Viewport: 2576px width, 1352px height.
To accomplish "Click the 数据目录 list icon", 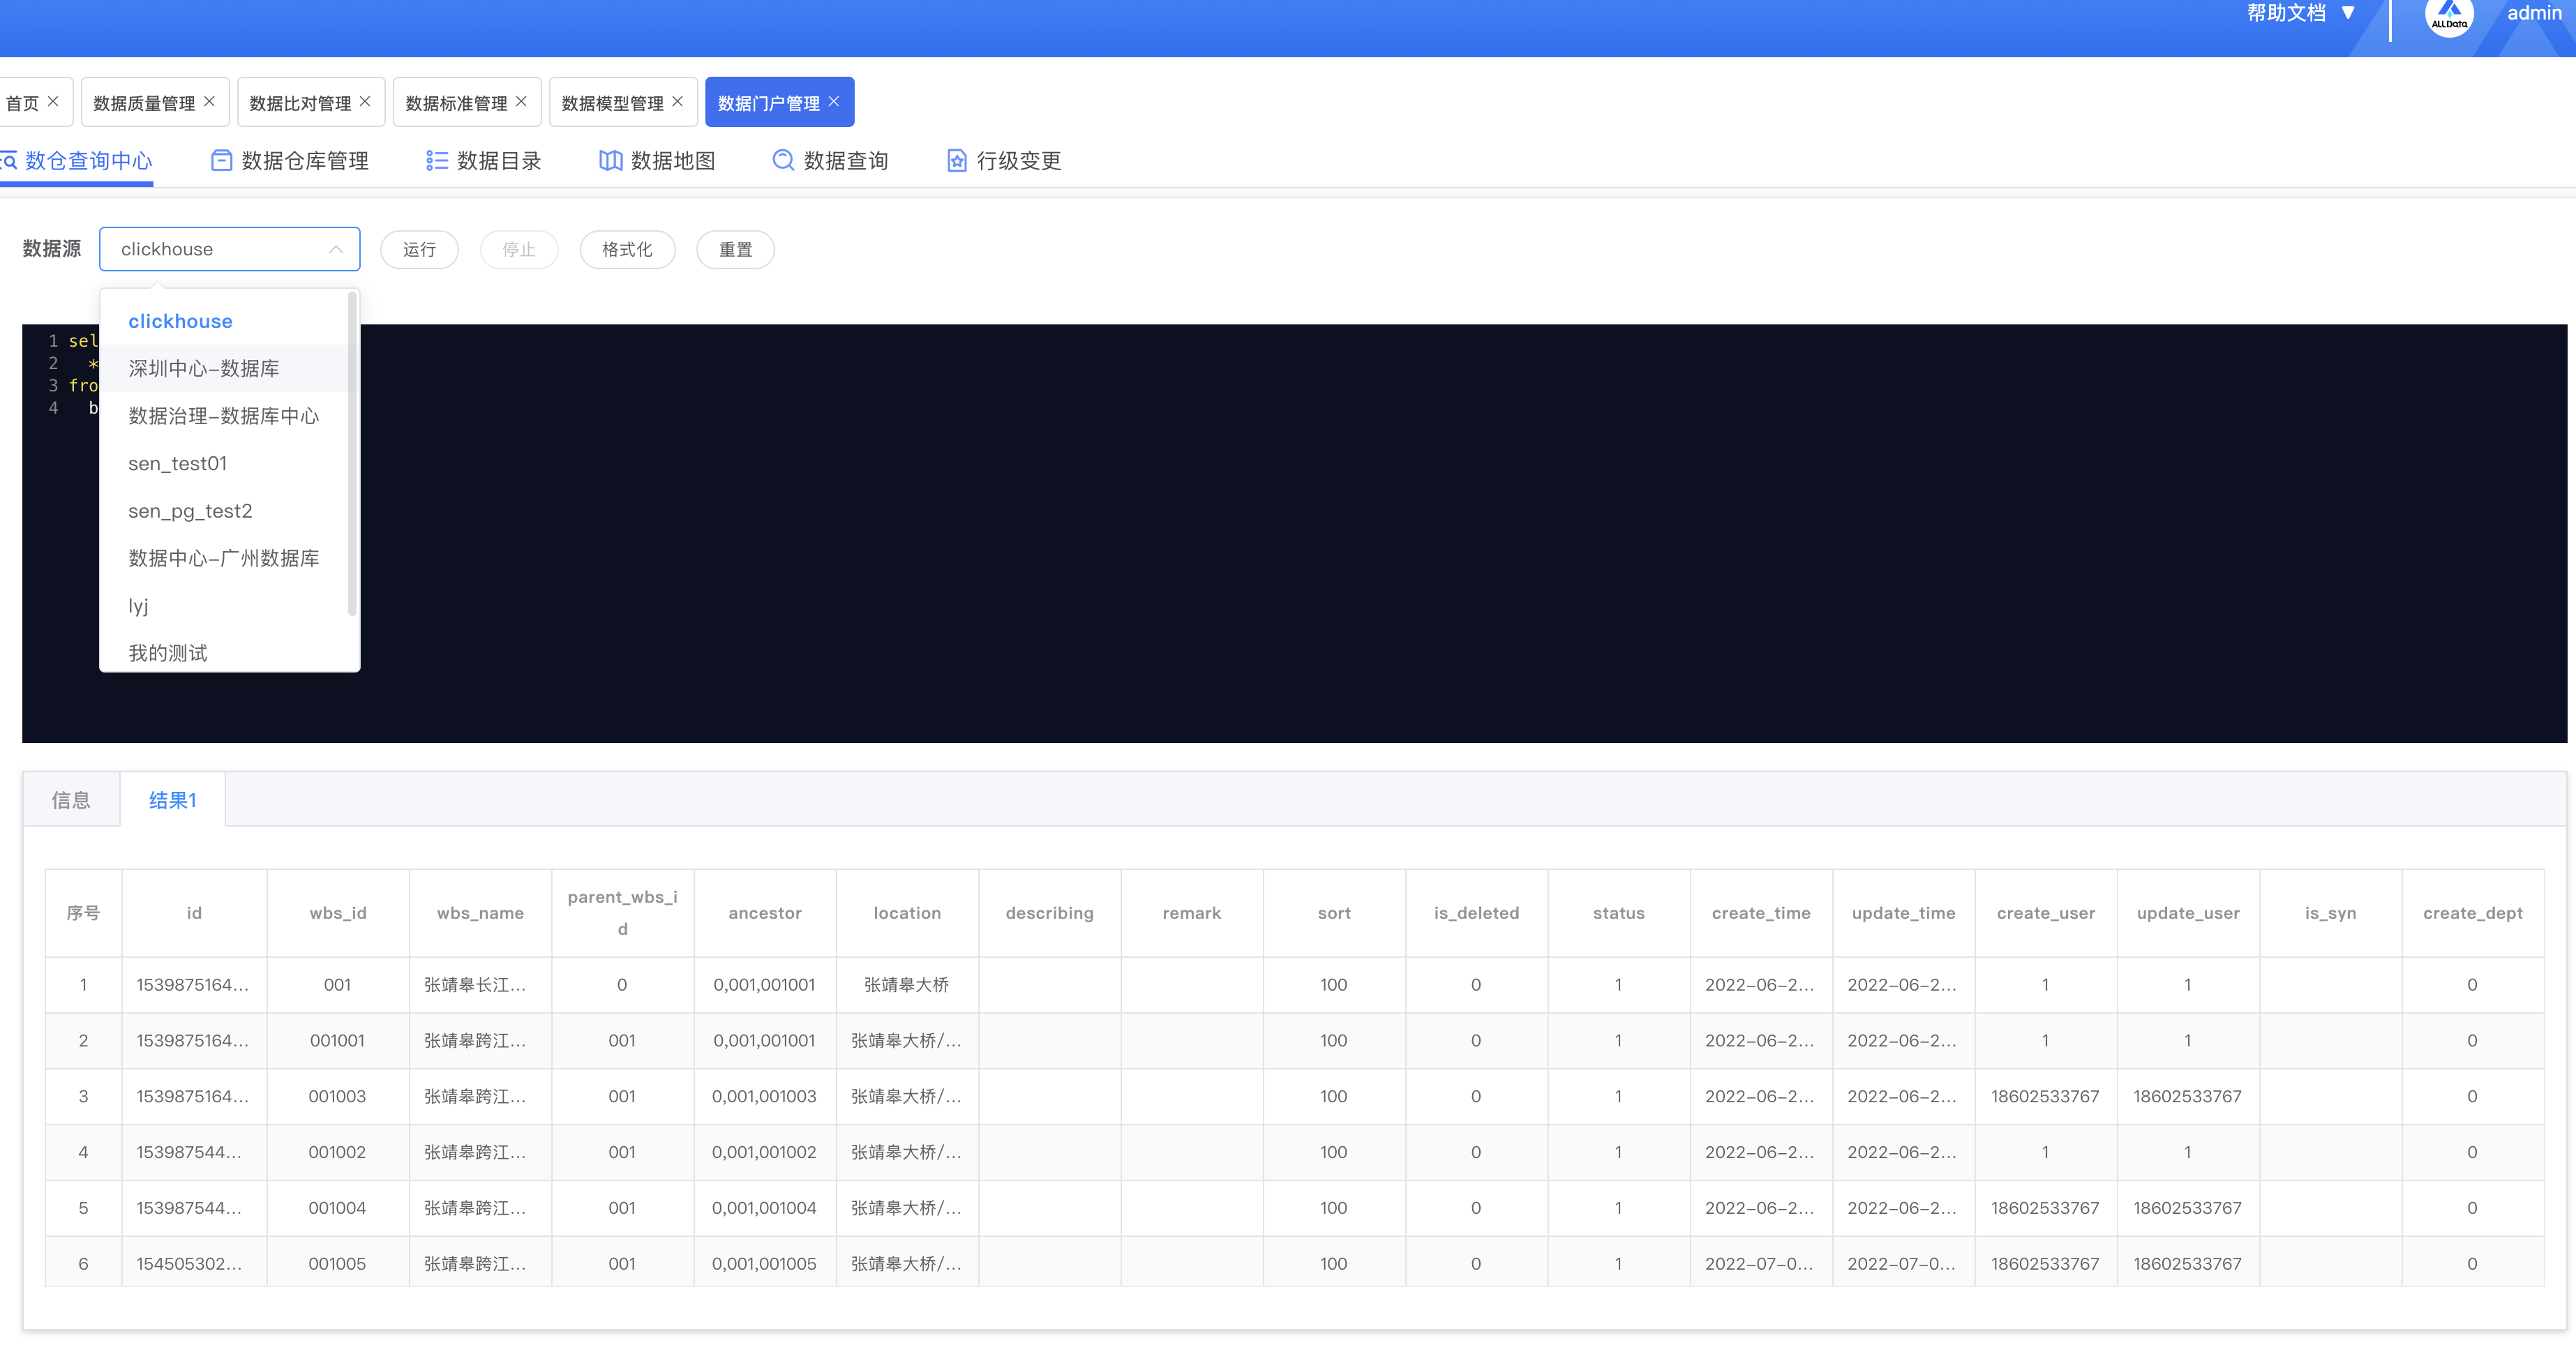I will tap(436, 160).
